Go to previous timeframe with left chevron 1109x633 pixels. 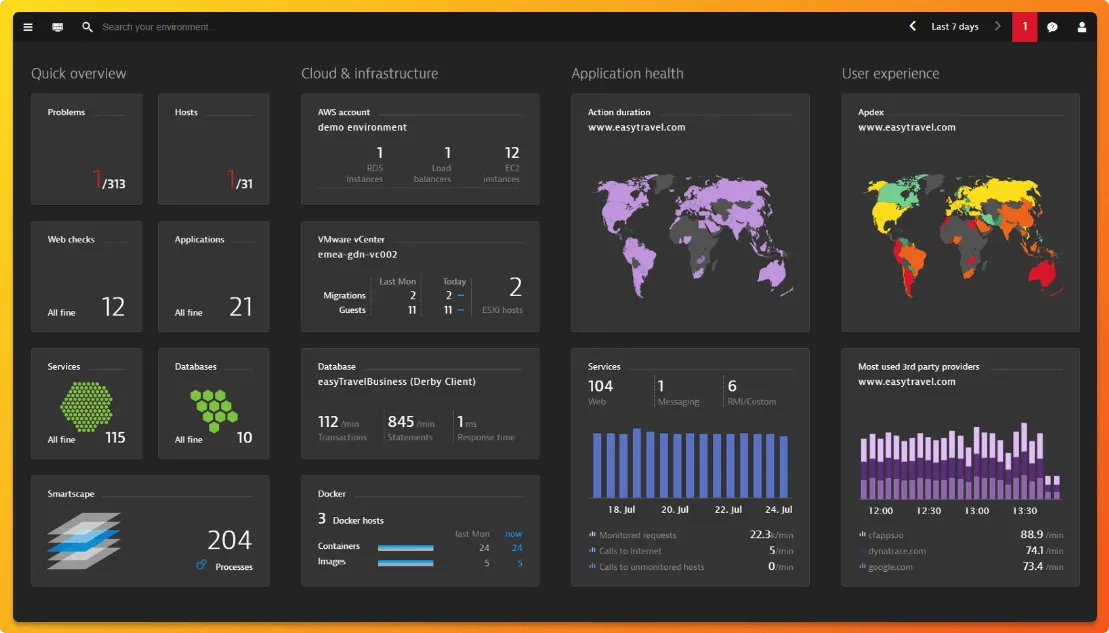click(x=913, y=27)
